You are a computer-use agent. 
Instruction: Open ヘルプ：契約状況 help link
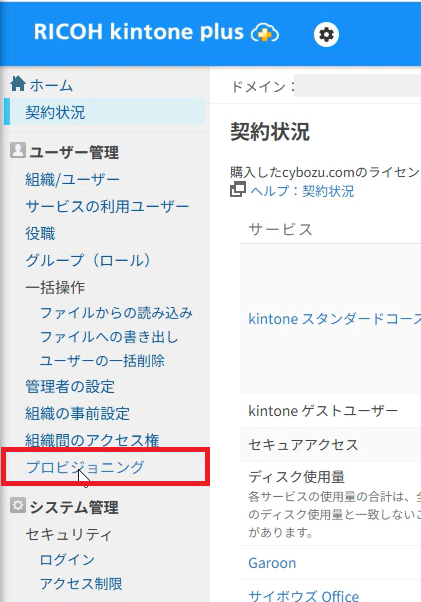click(x=302, y=190)
